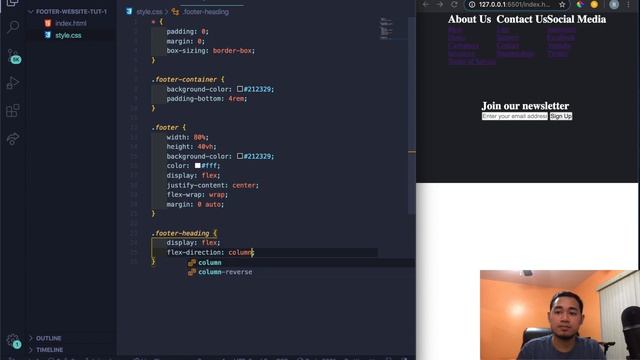
Task: Click the 'About Us' heading on page
Action: (x=469, y=19)
